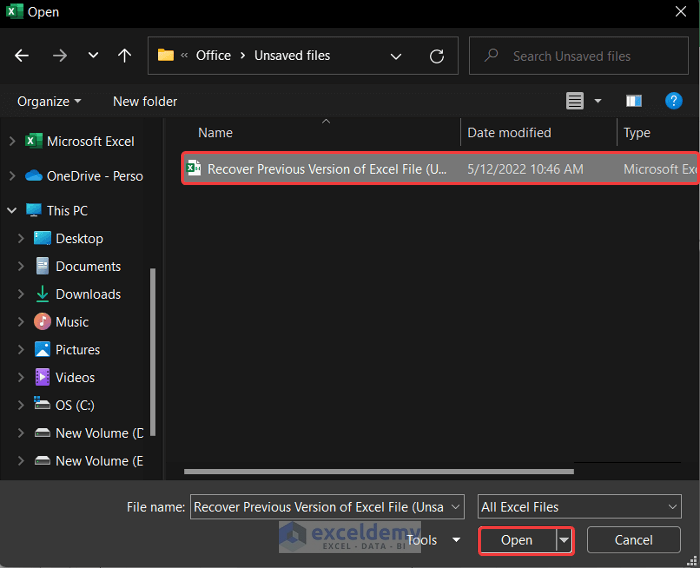
Task: Click the 5/12/2022 10:46 AM date cell
Action: point(525,169)
